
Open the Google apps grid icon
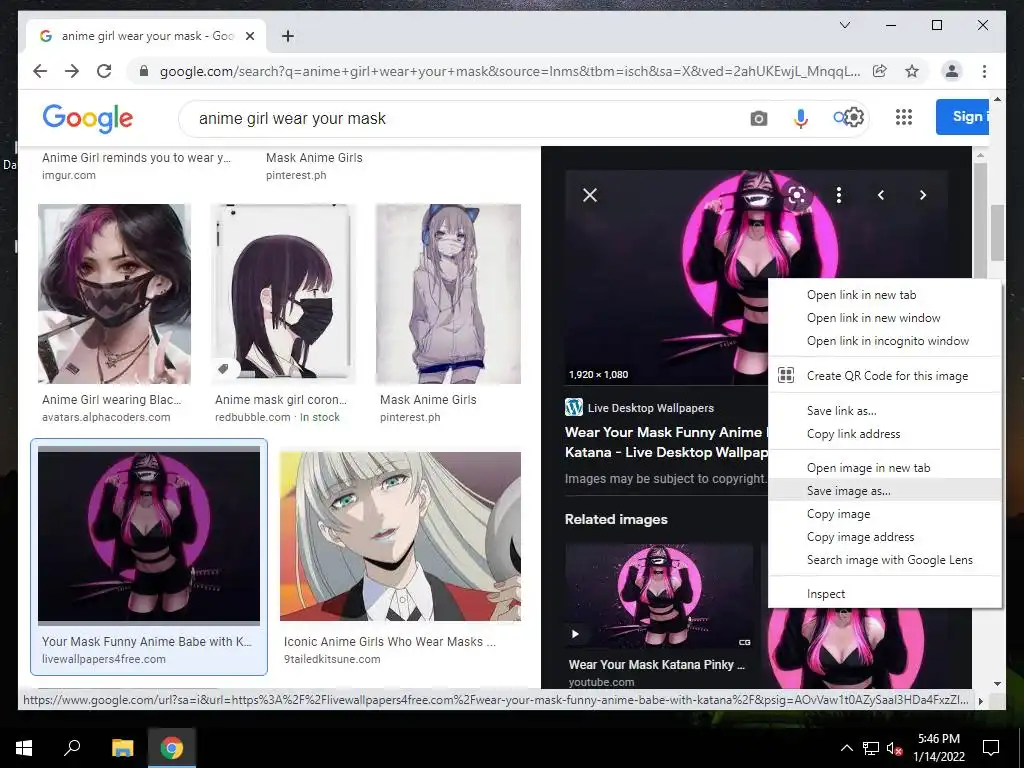click(x=904, y=118)
